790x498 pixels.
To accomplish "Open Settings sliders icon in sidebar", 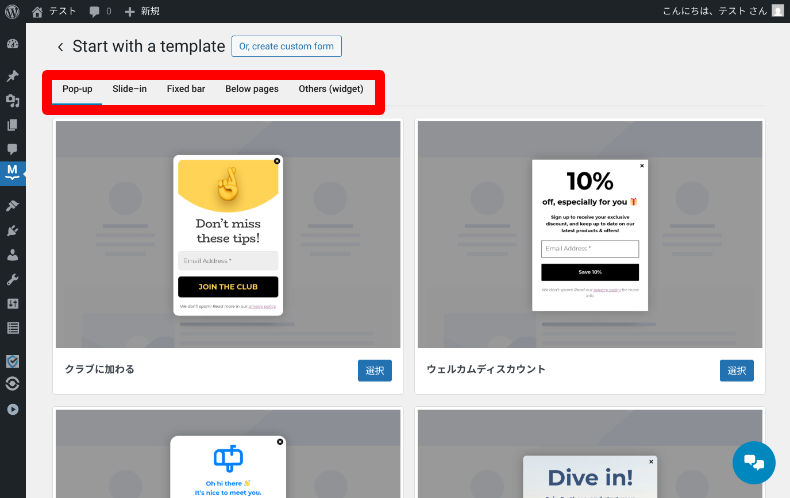I will pyautogui.click(x=13, y=304).
